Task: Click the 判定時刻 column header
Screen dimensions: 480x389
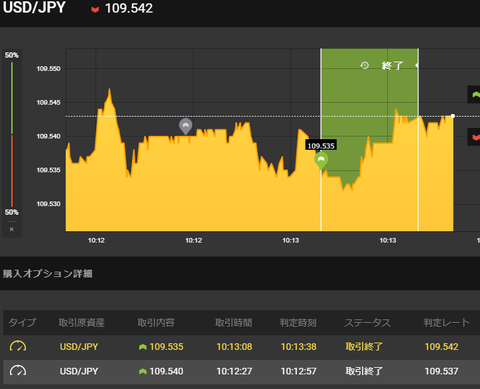Action: click(298, 322)
